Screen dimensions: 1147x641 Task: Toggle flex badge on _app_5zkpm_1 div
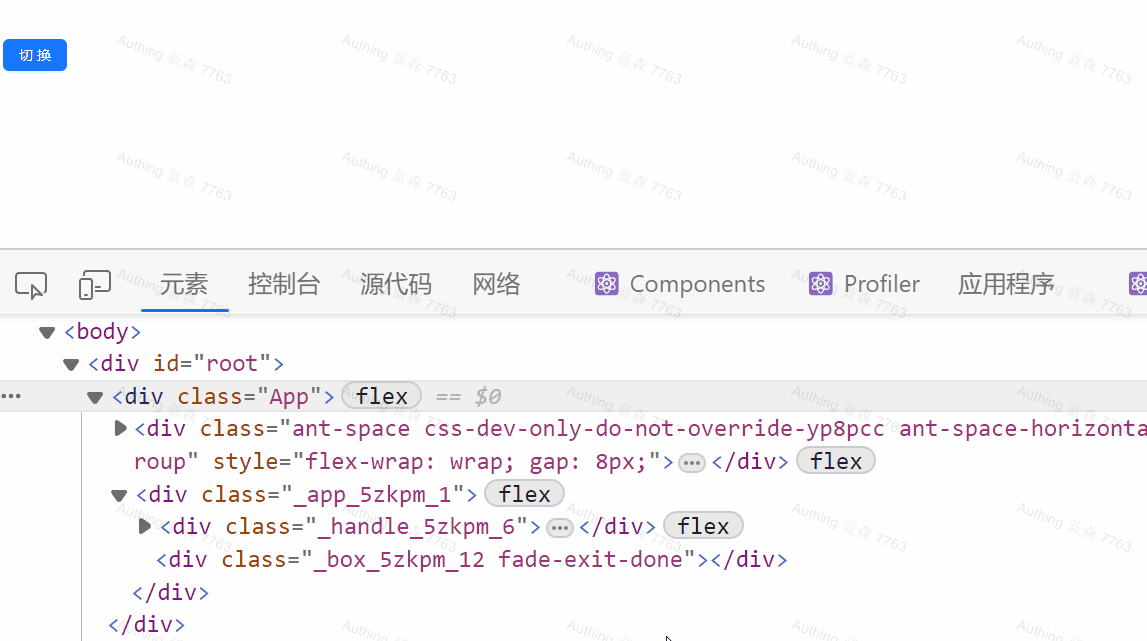click(x=524, y=494)
